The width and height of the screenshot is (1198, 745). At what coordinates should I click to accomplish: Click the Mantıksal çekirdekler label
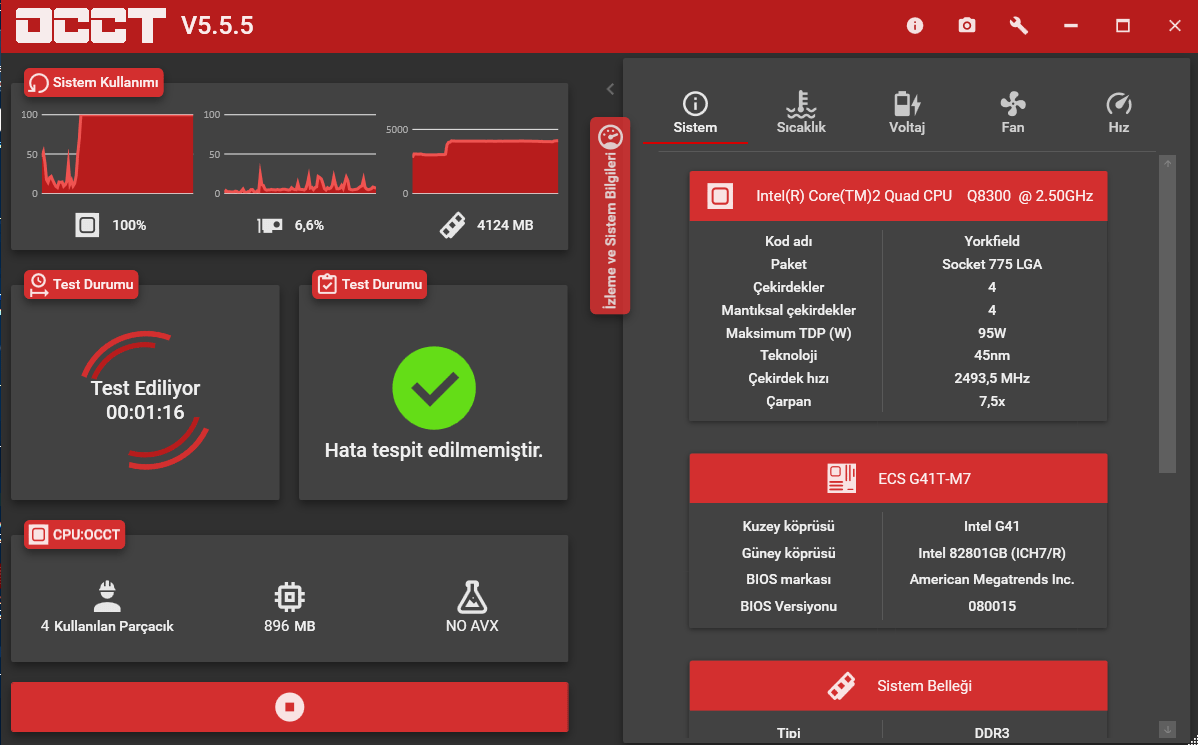point(788,310)
